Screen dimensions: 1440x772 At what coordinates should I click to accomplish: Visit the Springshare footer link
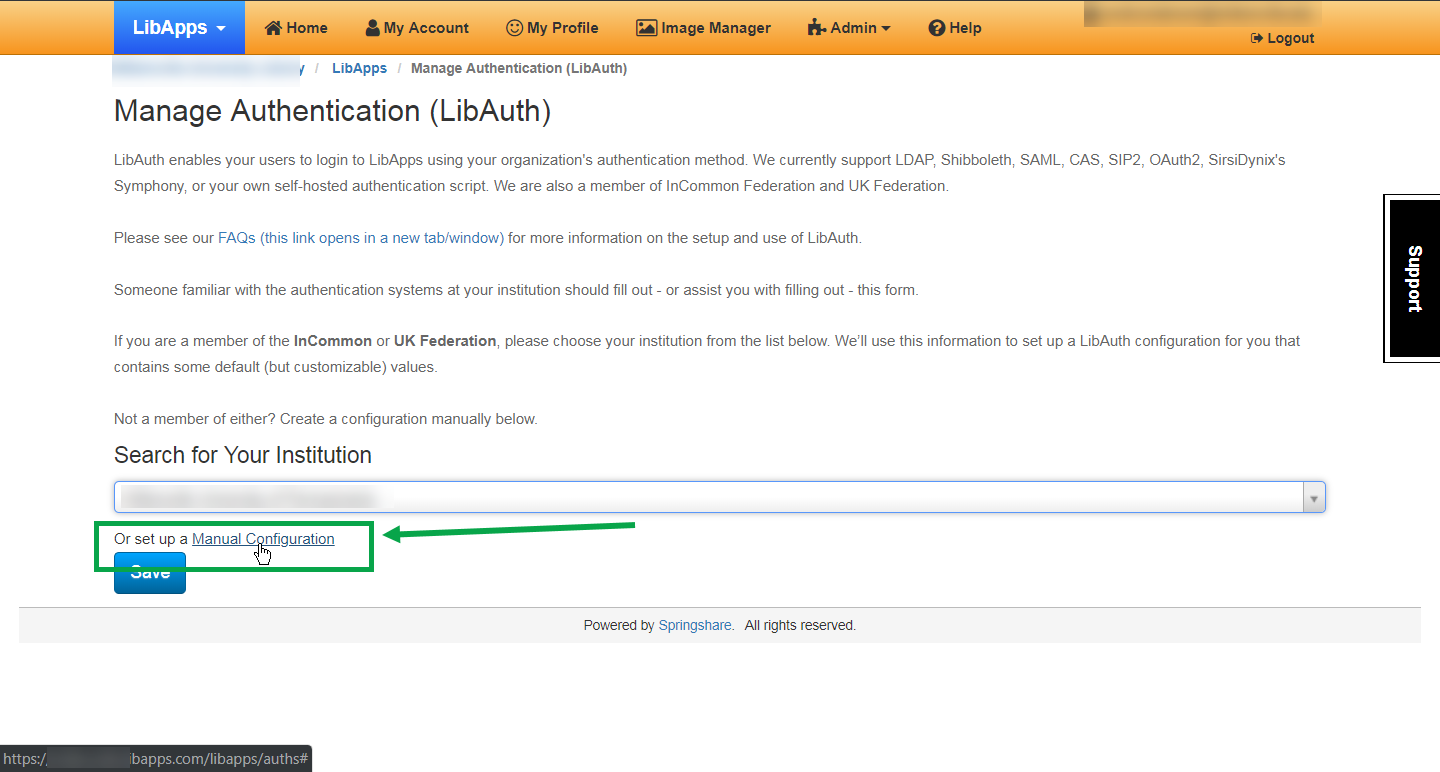click(x=695, y=625)
